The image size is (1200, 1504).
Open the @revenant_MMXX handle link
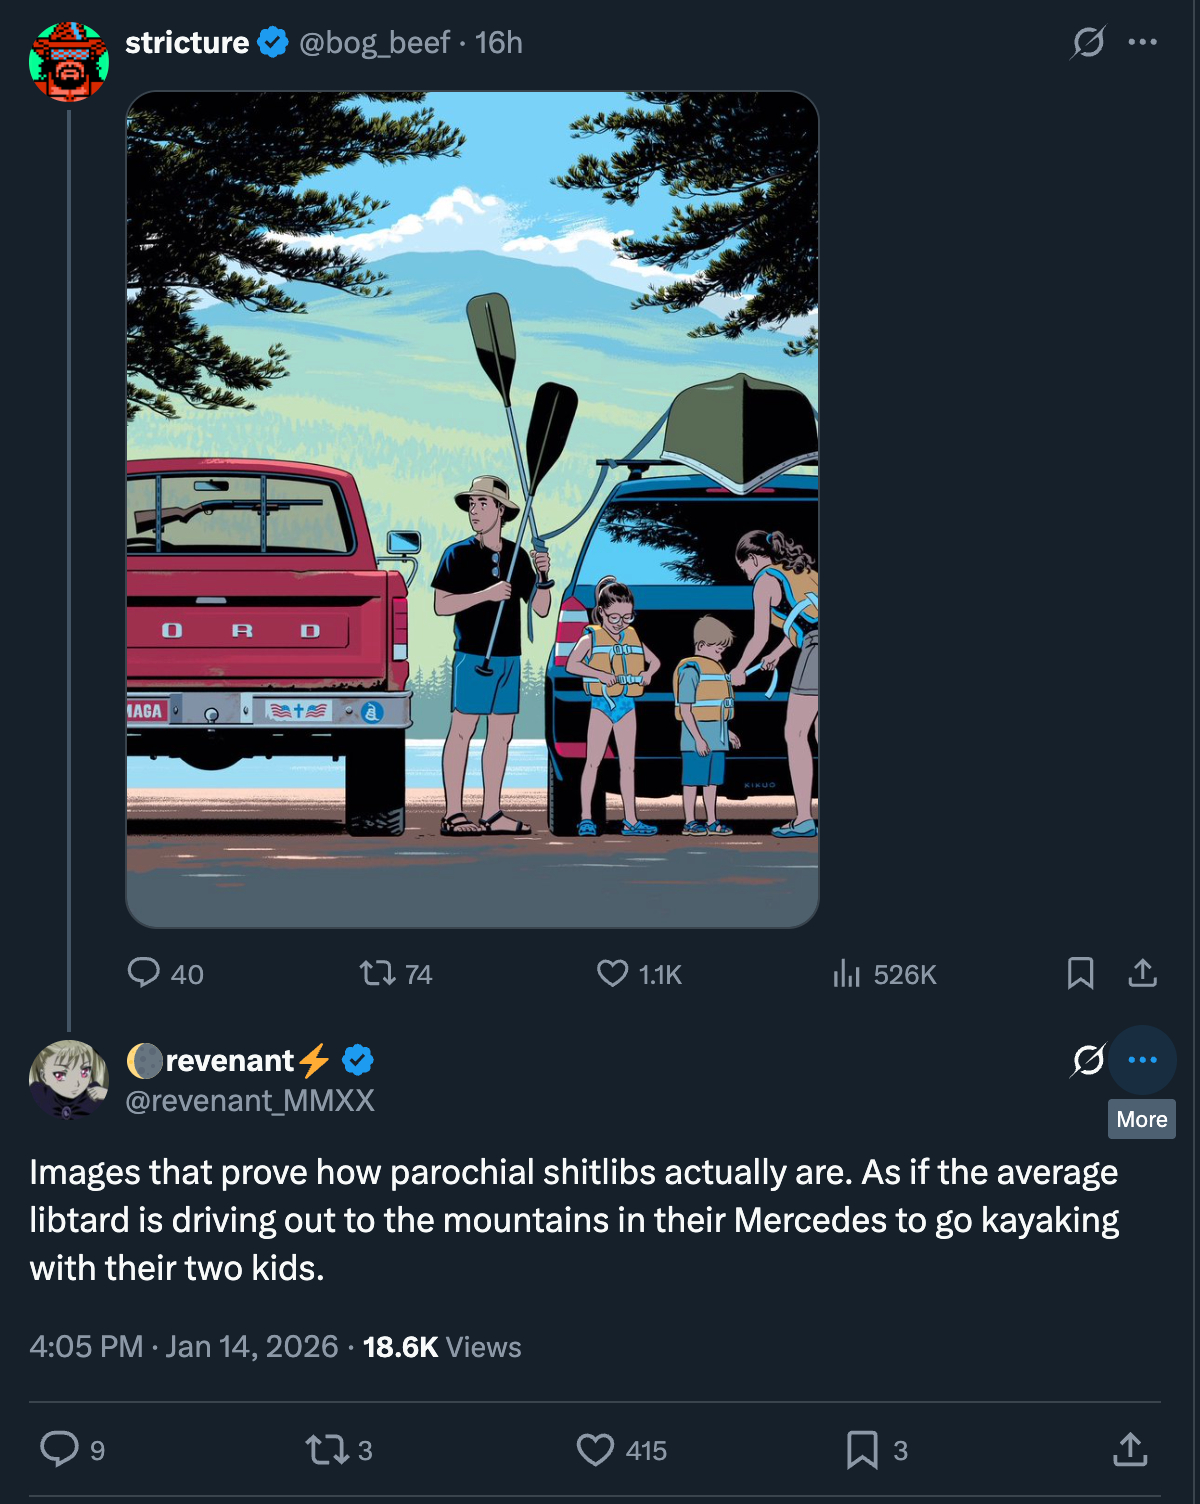point(250,1101)
